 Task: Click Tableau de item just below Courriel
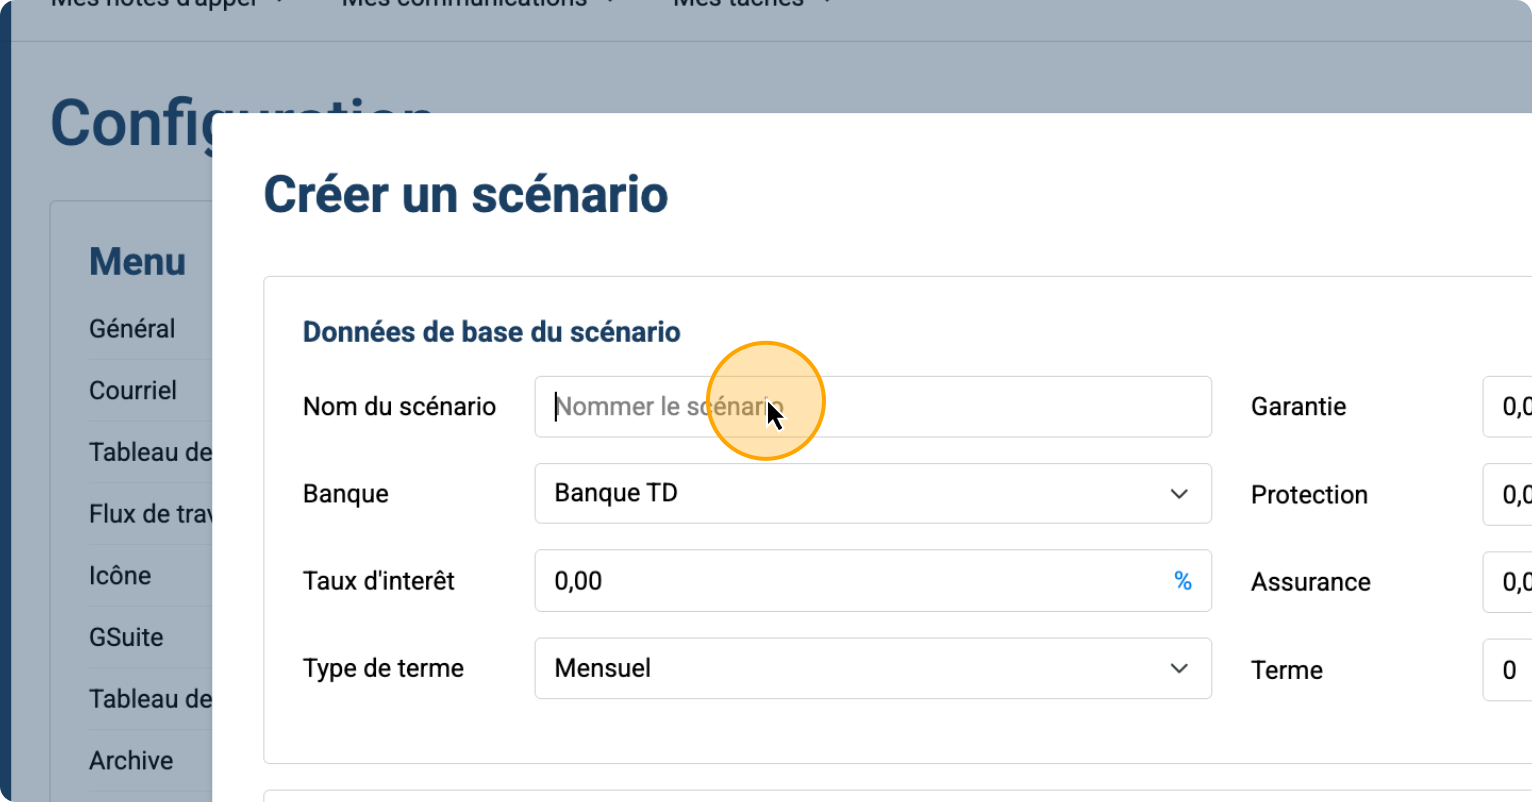tap(150, 453)
